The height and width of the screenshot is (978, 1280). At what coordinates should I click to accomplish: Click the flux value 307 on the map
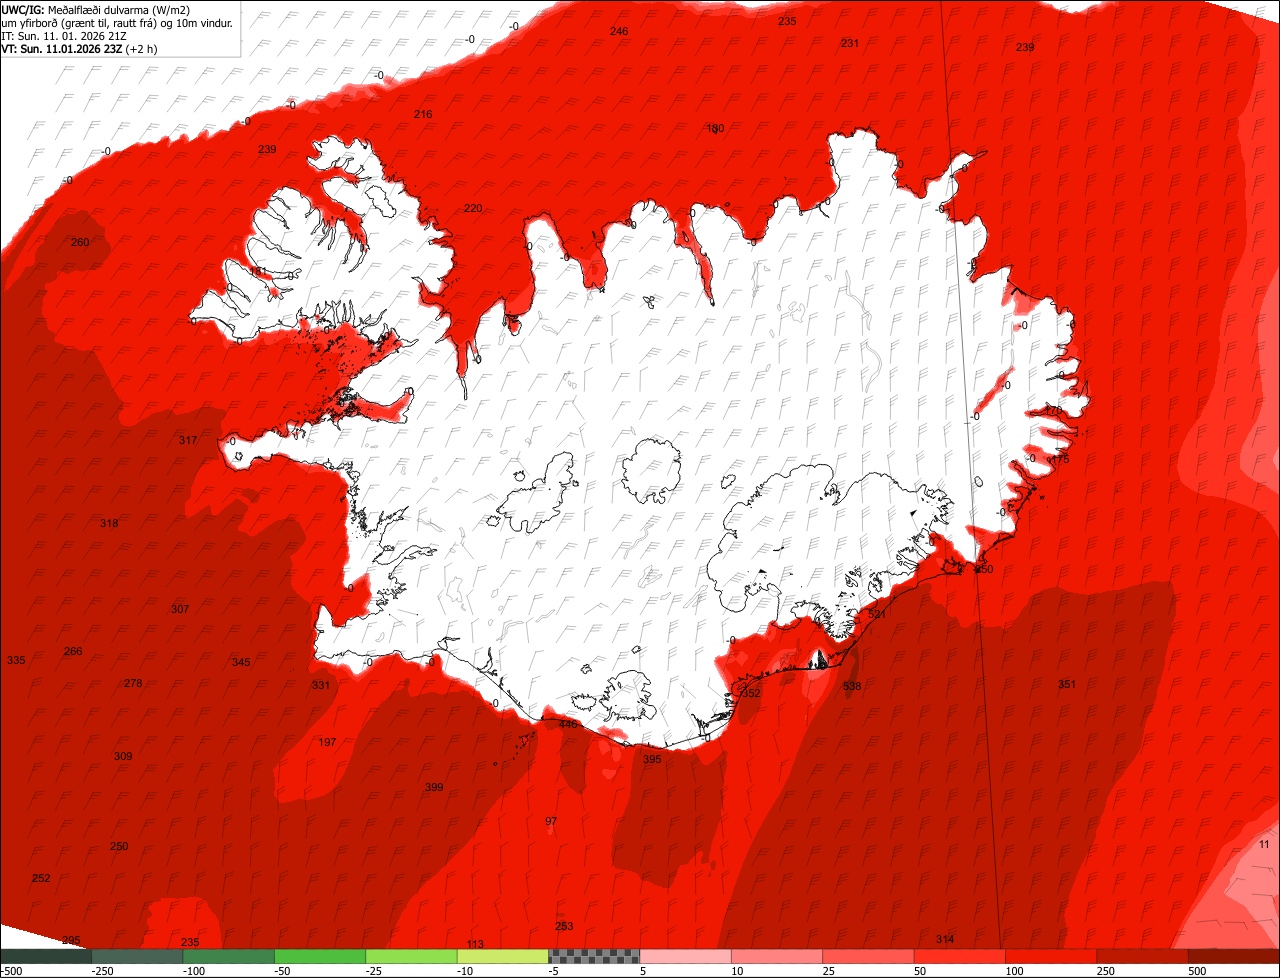[180, 609]
